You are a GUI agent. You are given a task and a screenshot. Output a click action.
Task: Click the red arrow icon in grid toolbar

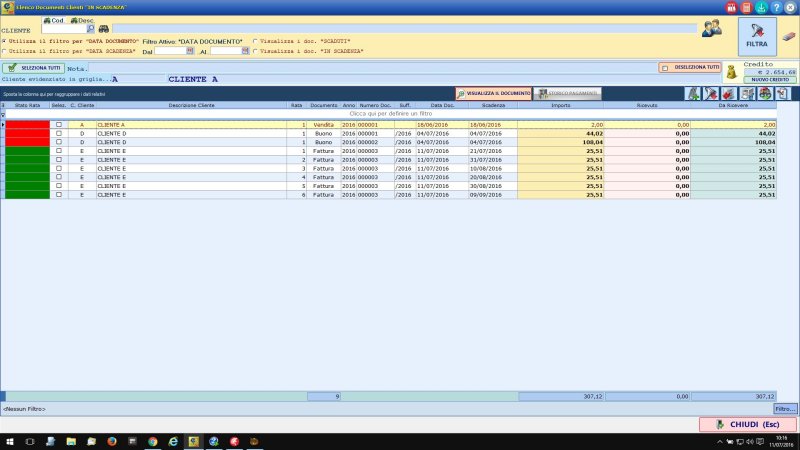[729, 93]
